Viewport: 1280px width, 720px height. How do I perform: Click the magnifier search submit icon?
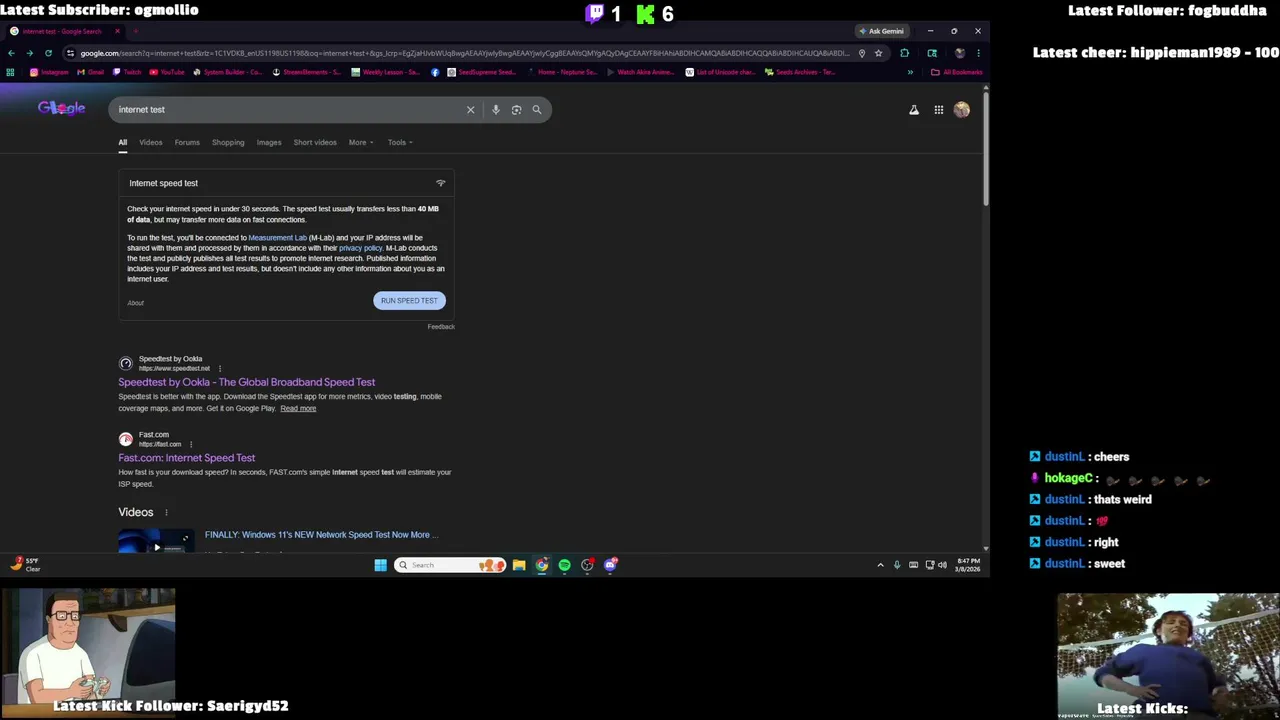point(537,110)
